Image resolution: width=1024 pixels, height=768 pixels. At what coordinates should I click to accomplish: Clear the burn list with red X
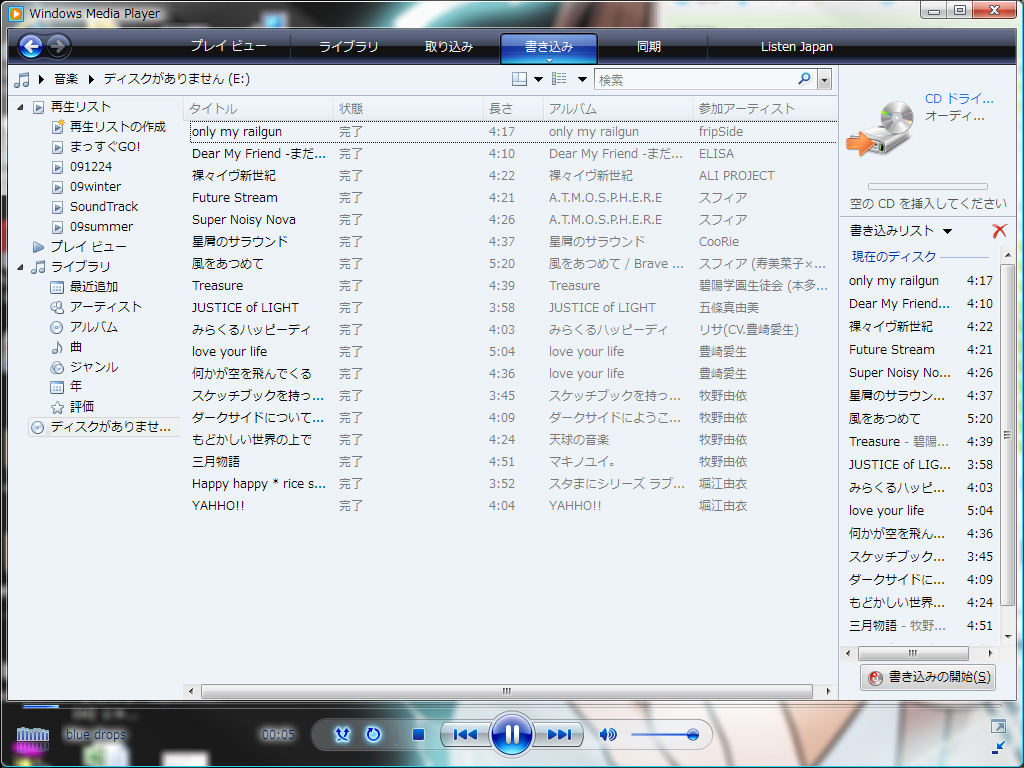click(x=999, y=231)
